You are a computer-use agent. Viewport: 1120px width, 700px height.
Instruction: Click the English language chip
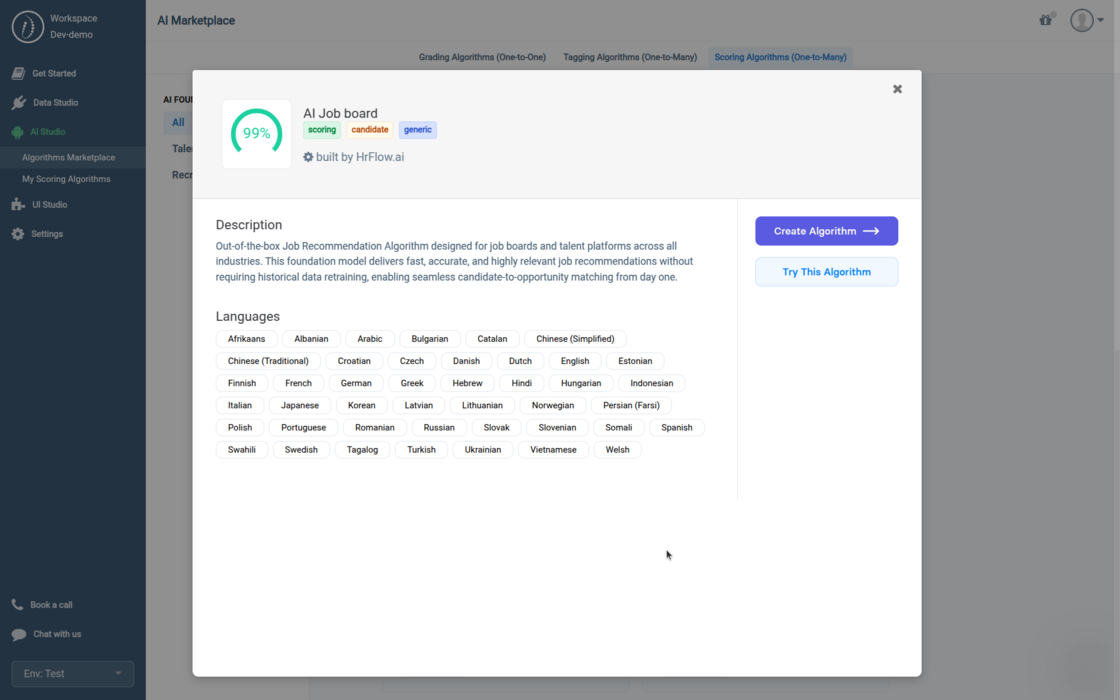point(575,361)
